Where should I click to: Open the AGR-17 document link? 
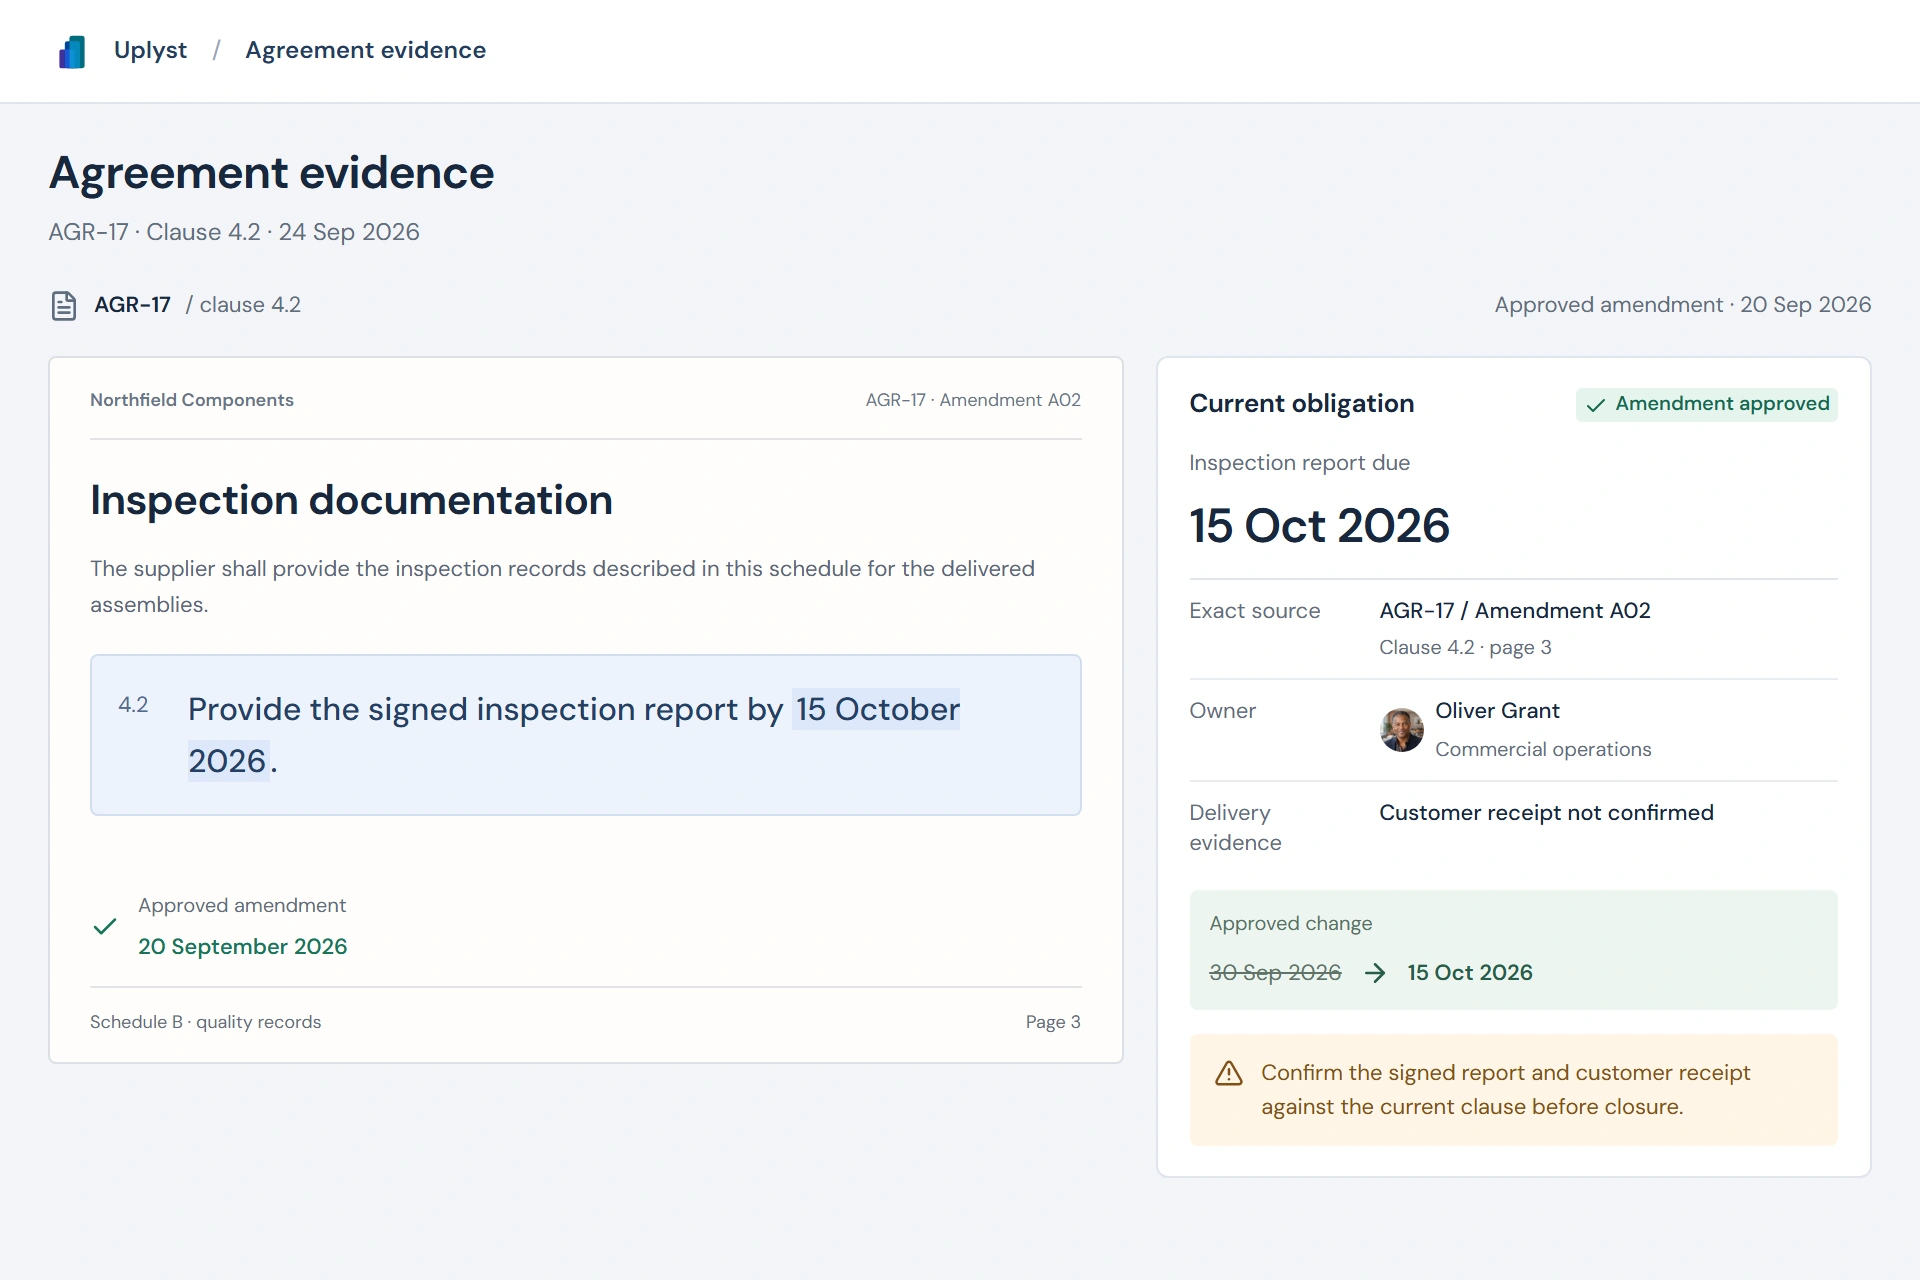tap(132, 305)
